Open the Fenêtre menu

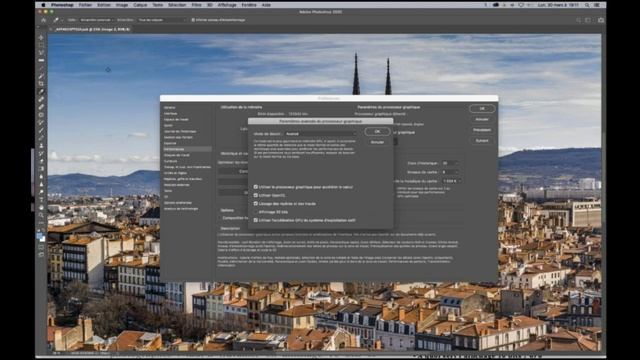249,5
